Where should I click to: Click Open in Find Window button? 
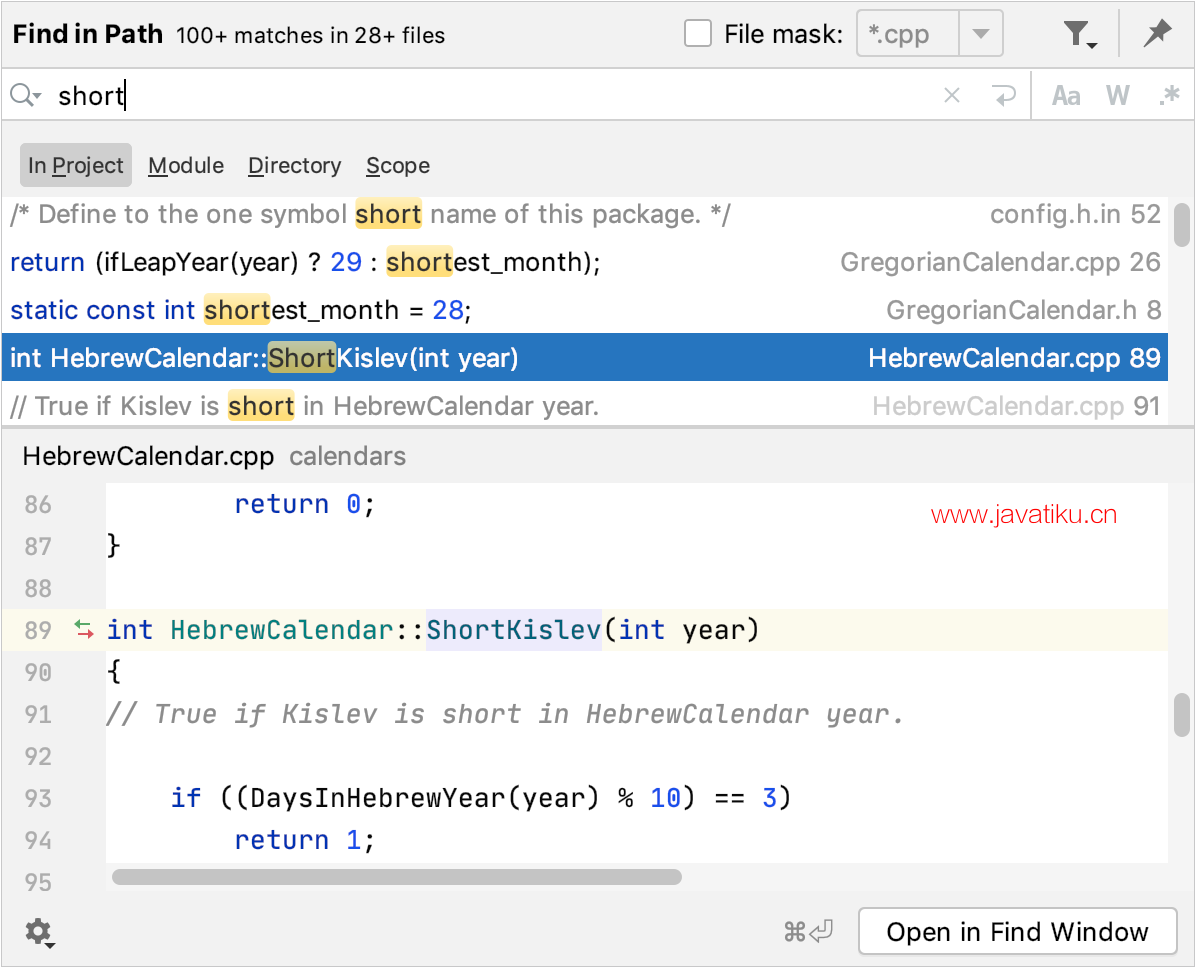pos(1017,933)
